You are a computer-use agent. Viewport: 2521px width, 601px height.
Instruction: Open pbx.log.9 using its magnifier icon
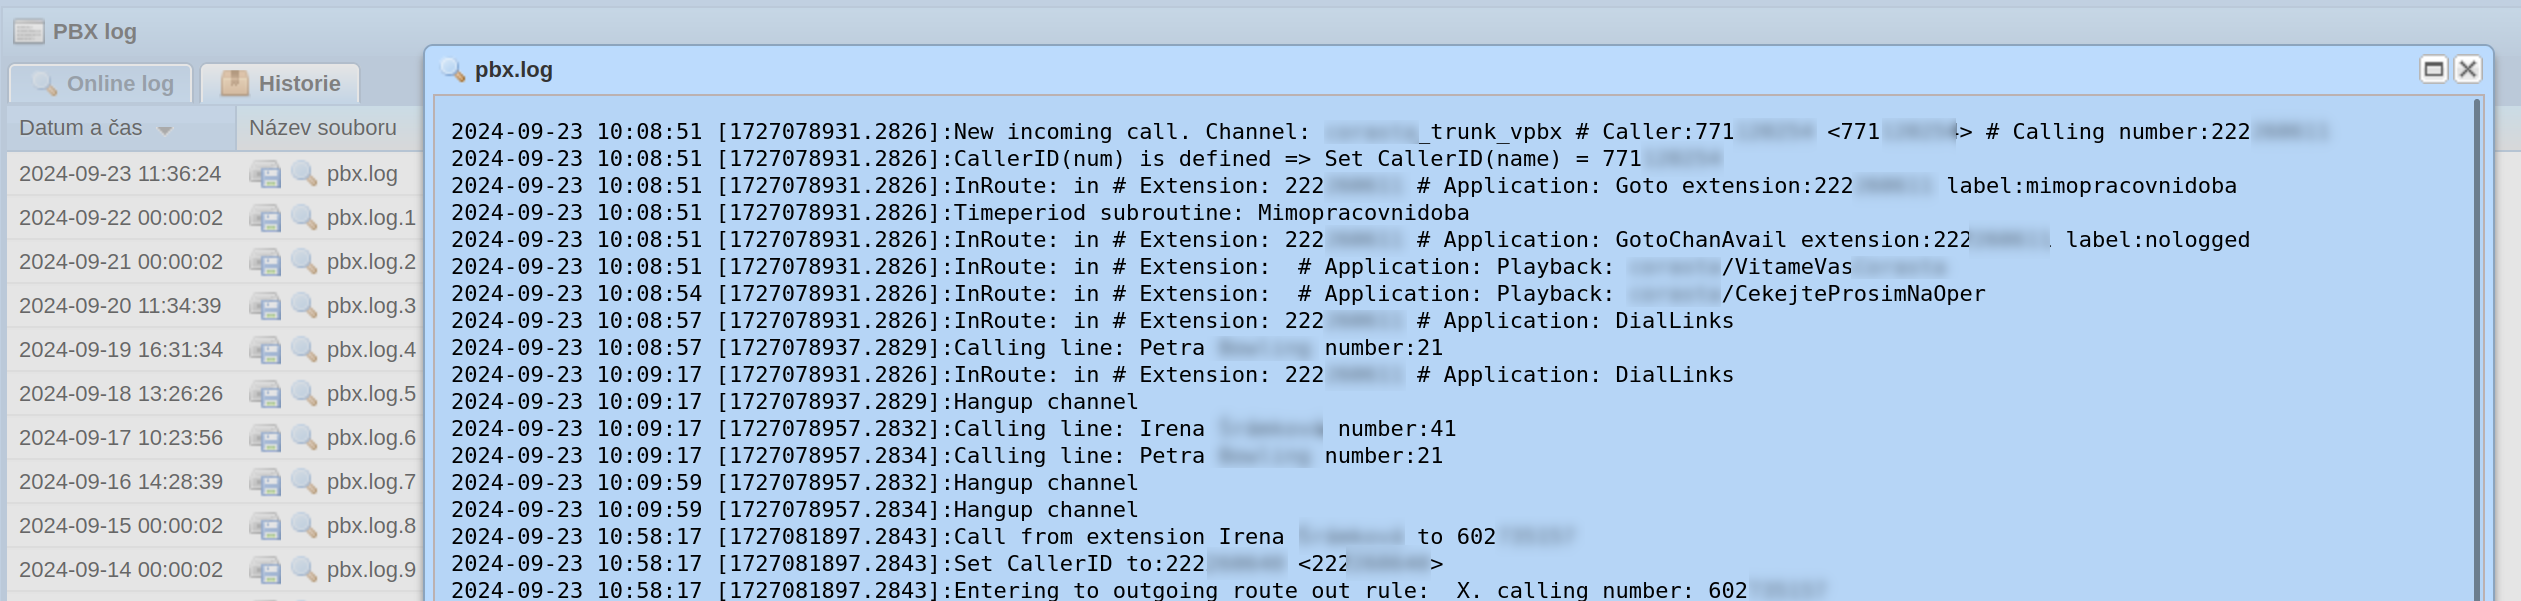(304, 570)
